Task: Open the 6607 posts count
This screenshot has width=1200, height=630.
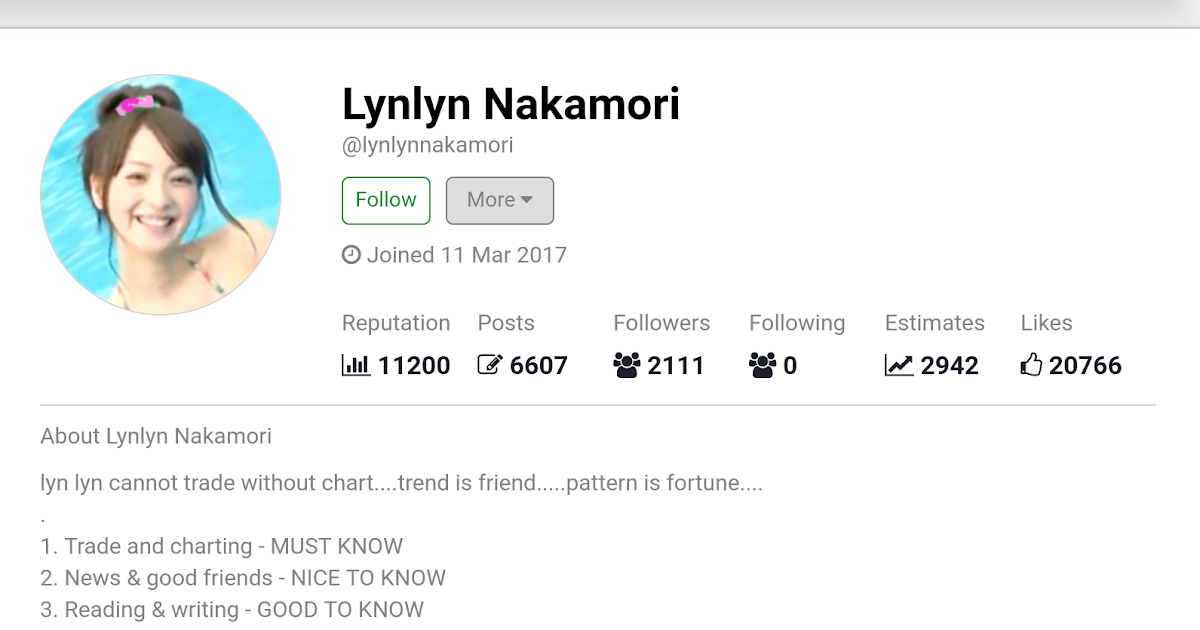Action: (x=539, y=366)
